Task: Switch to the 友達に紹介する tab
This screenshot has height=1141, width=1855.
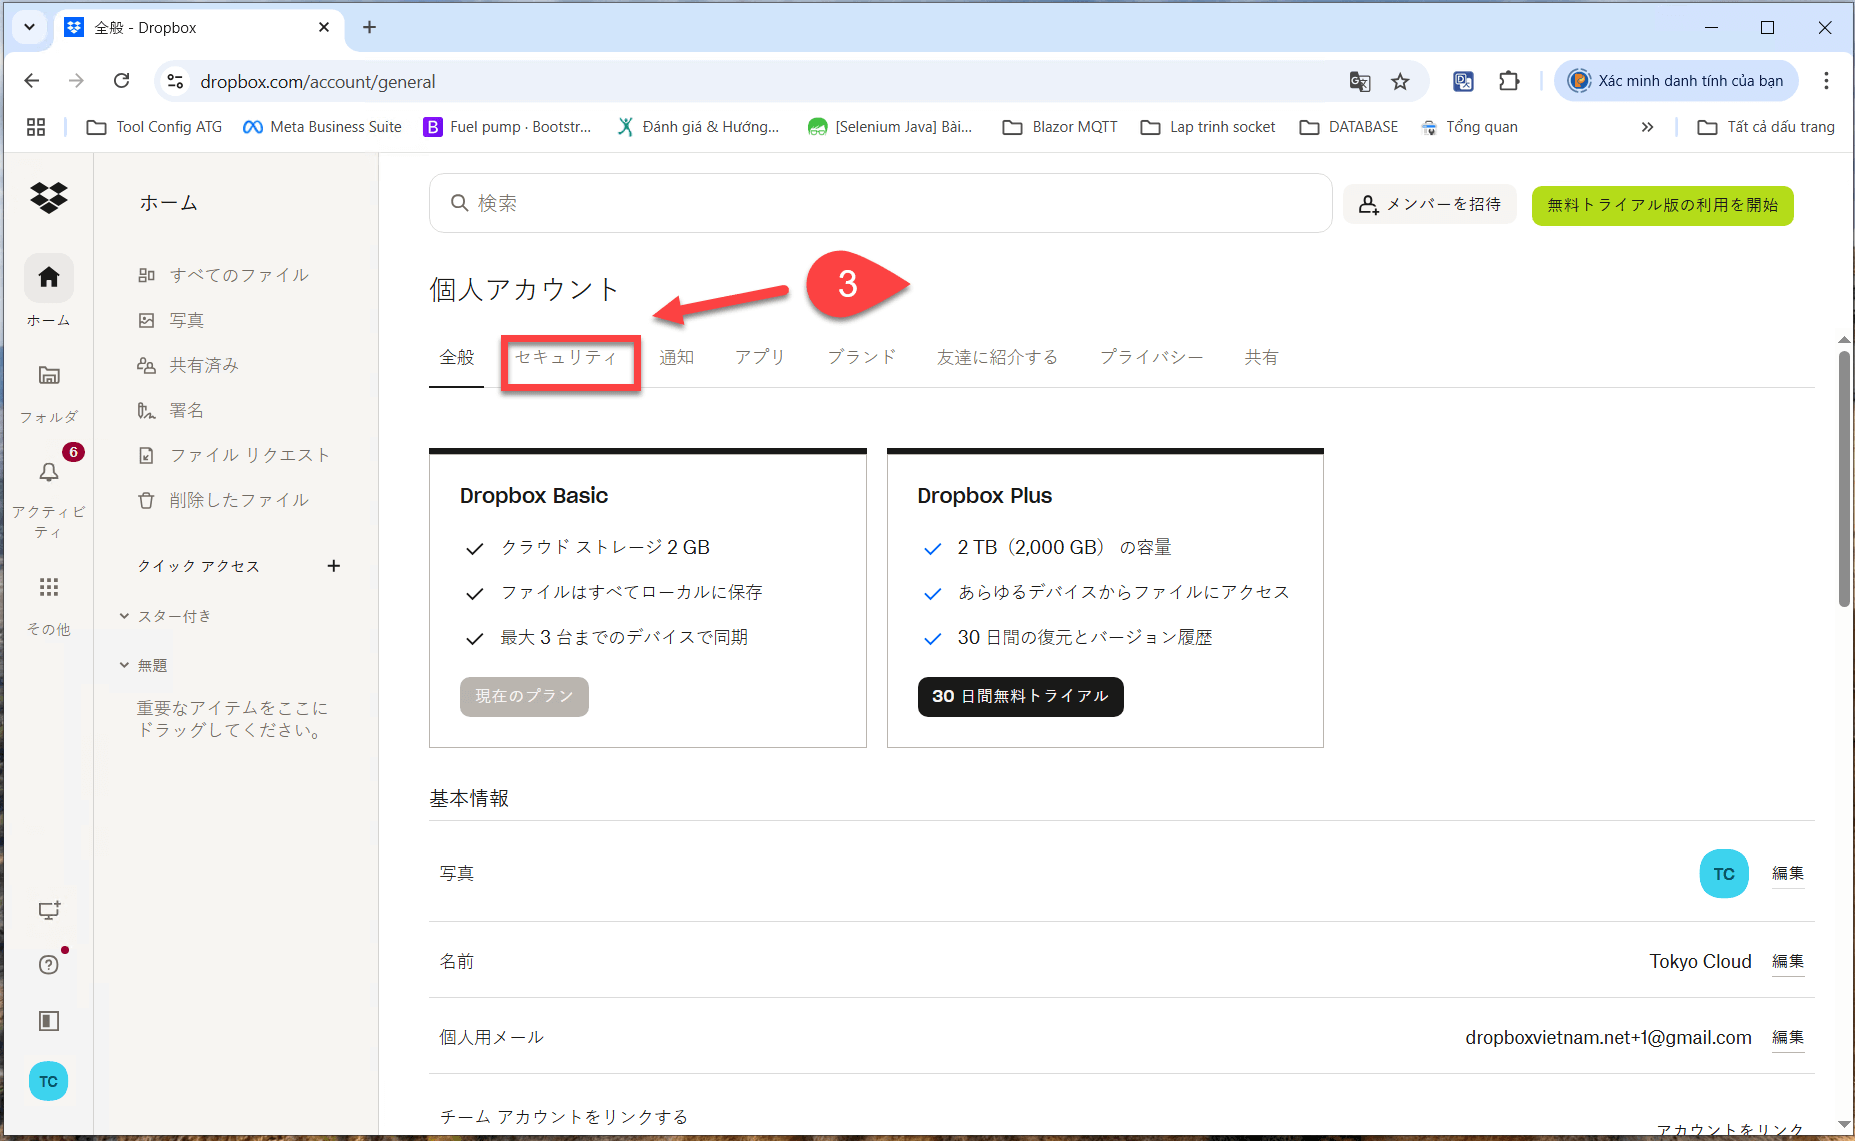Action: point(997,357)
